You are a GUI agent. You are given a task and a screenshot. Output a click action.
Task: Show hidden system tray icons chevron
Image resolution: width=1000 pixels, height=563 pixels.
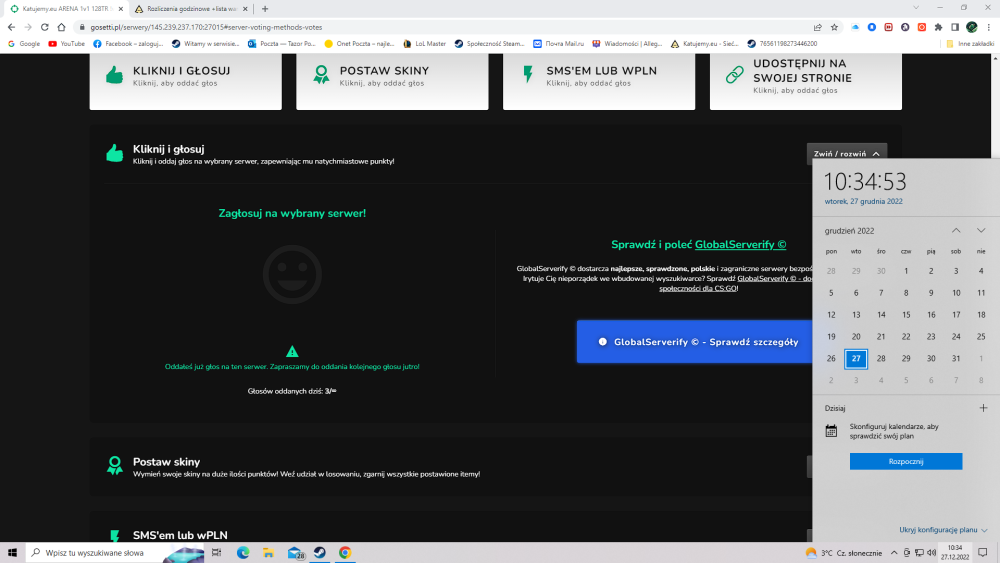[894, 553]
